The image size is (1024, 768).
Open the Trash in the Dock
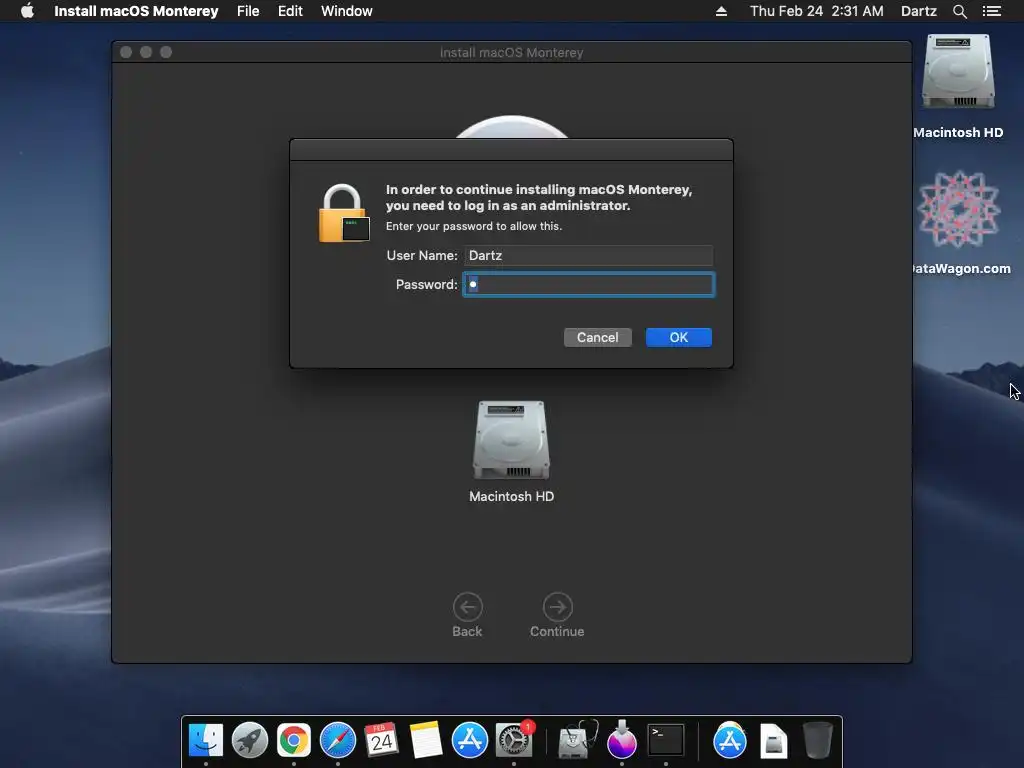coord(817,741)
